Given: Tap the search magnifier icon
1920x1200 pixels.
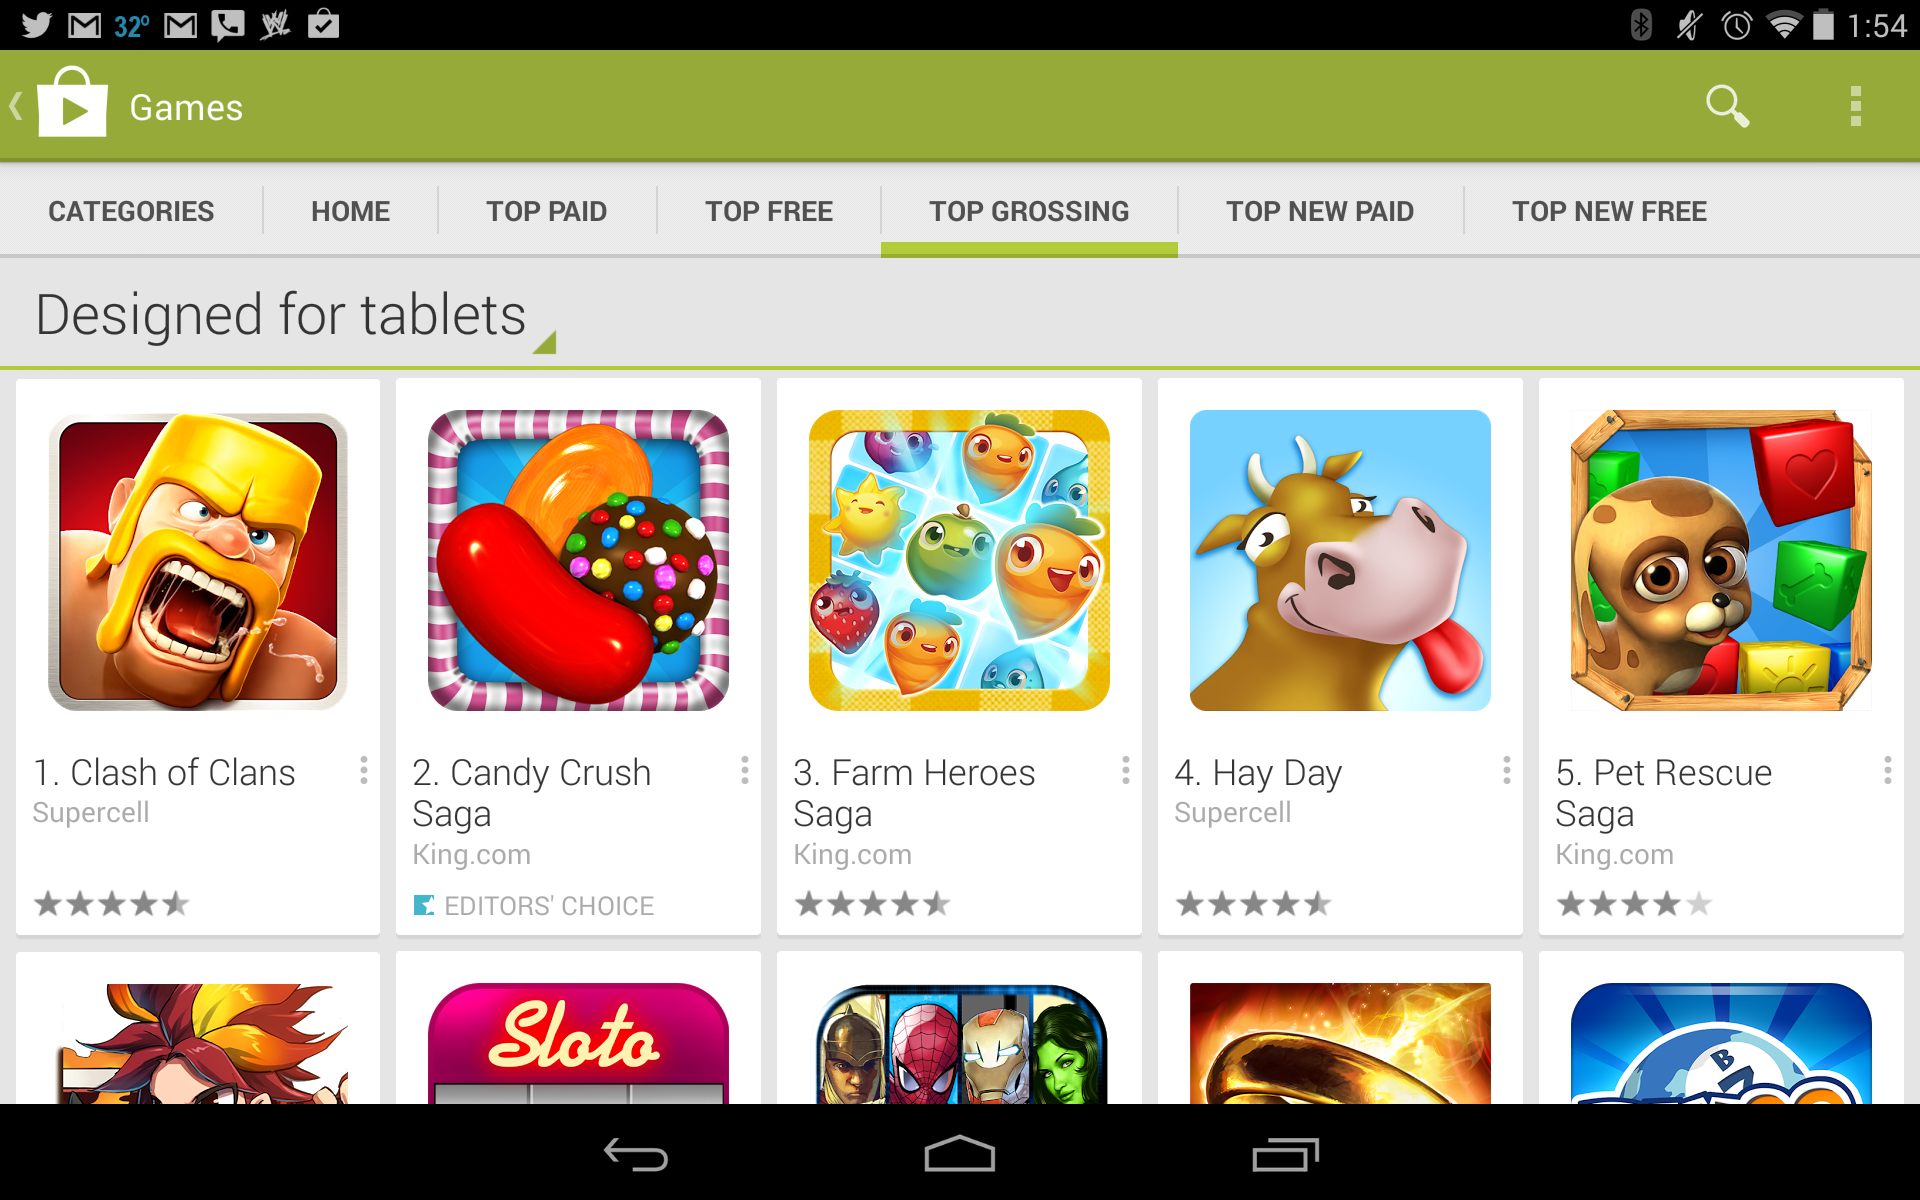Looking at the screenshot, I should (x=1727, y=106).
